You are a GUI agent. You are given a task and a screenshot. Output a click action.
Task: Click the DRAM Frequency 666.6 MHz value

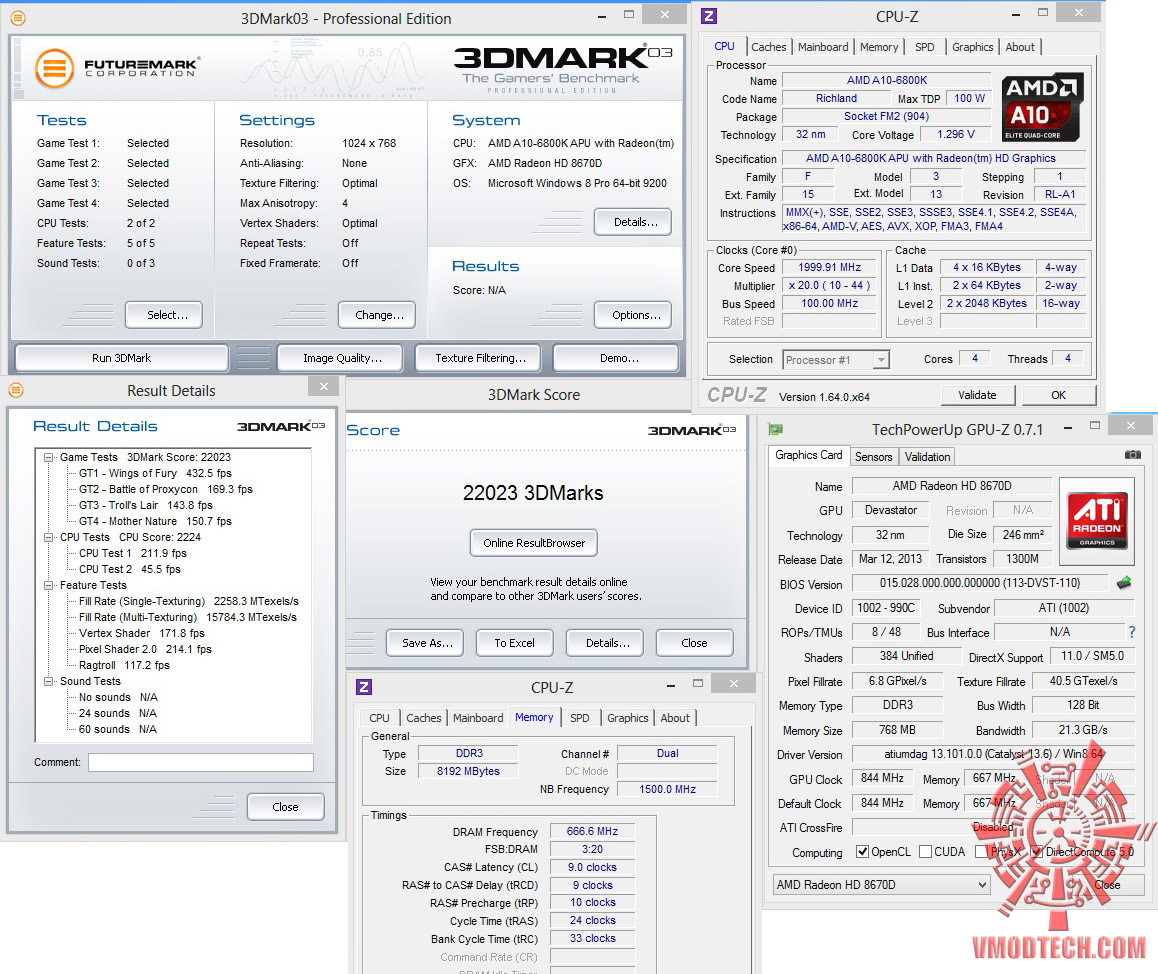tap(592, 831)
